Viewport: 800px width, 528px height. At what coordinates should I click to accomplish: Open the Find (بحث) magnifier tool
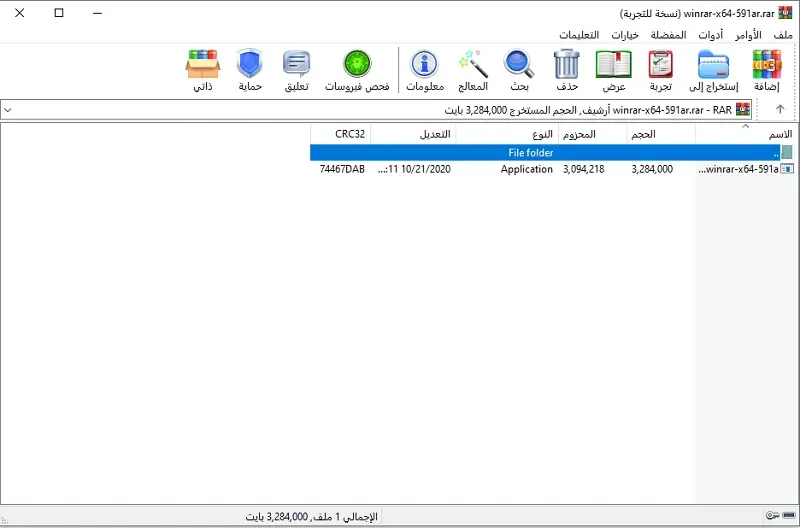519,71
